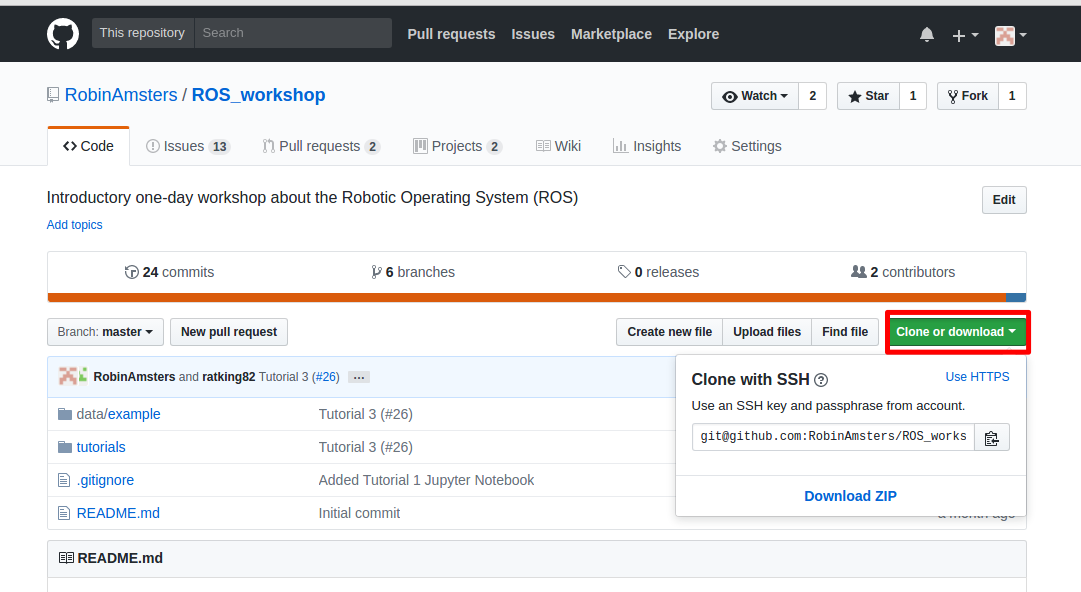Screen dimensions: 1081x592
Task: Open the Projects tab
Action: (457, 146)
